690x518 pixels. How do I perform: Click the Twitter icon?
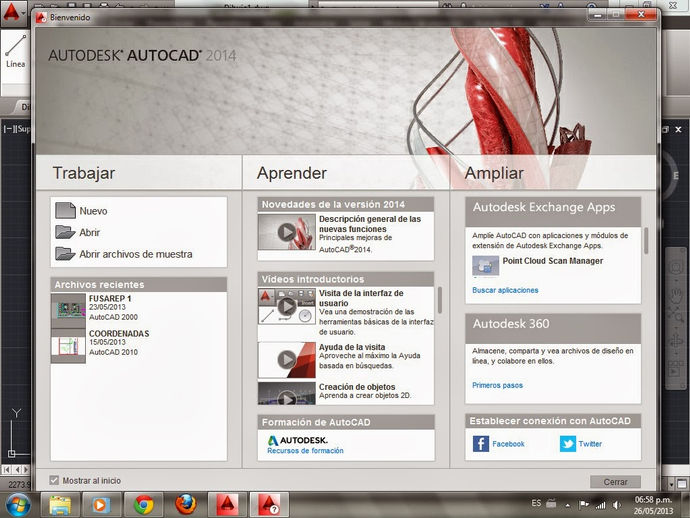pos(568,444)
